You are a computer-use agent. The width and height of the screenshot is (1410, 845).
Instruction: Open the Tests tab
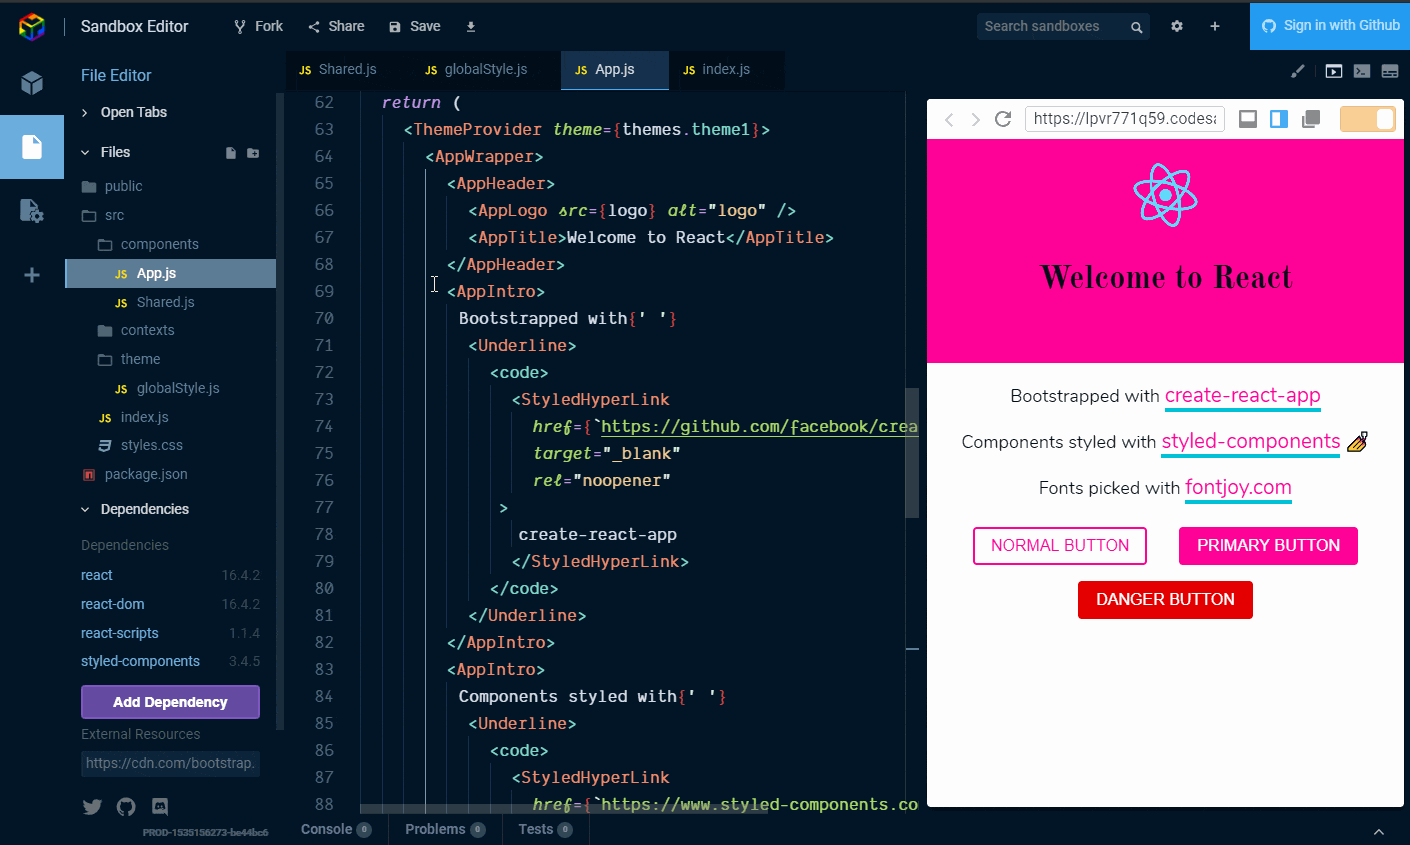(x=545, y=829)
